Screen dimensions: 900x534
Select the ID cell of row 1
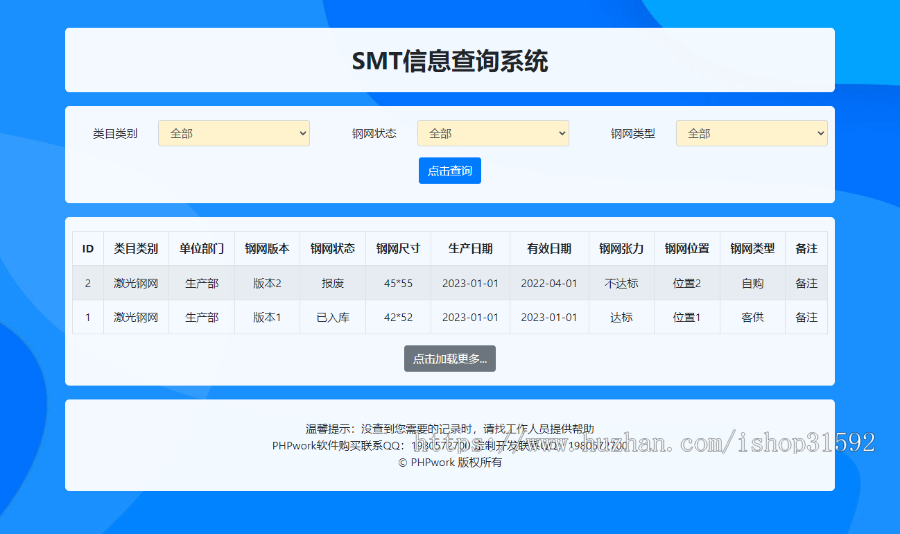[x=88, y=317]
